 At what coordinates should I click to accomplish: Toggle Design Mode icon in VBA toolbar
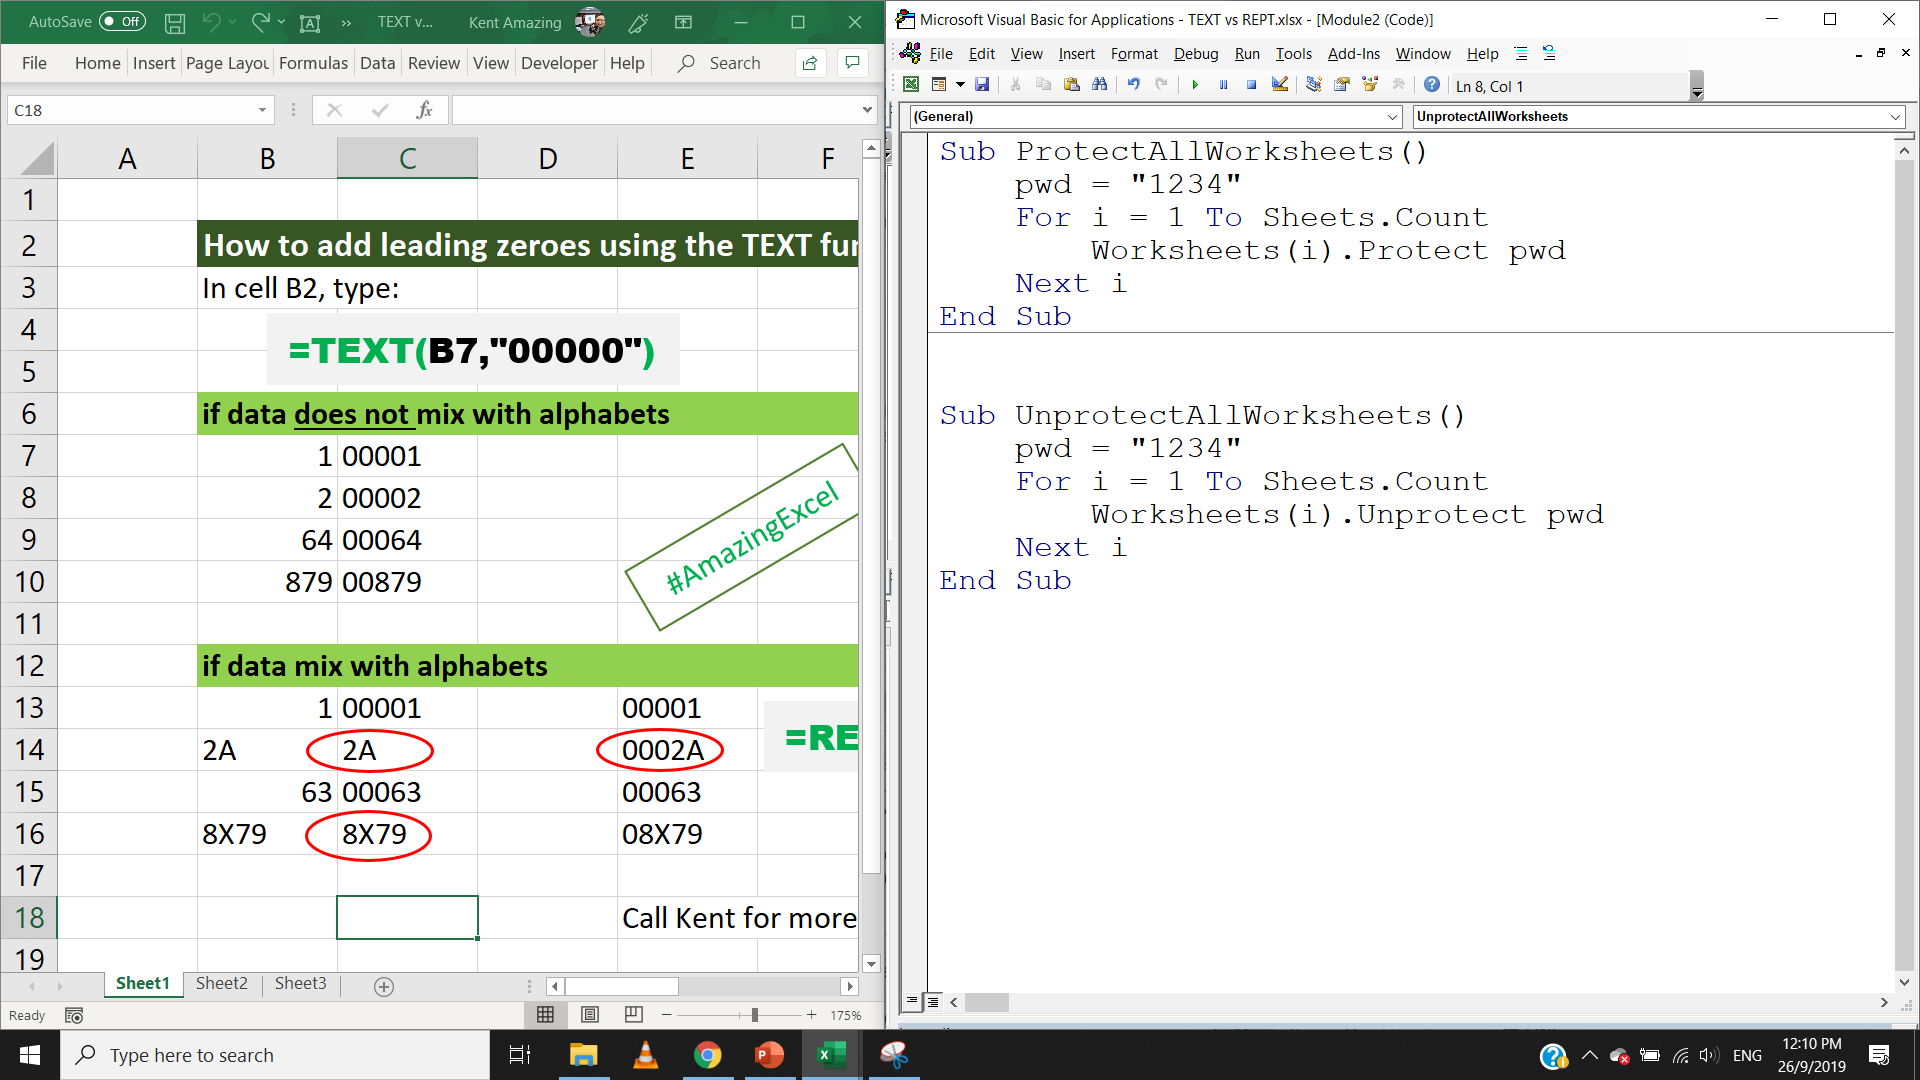coord(1280,85)
